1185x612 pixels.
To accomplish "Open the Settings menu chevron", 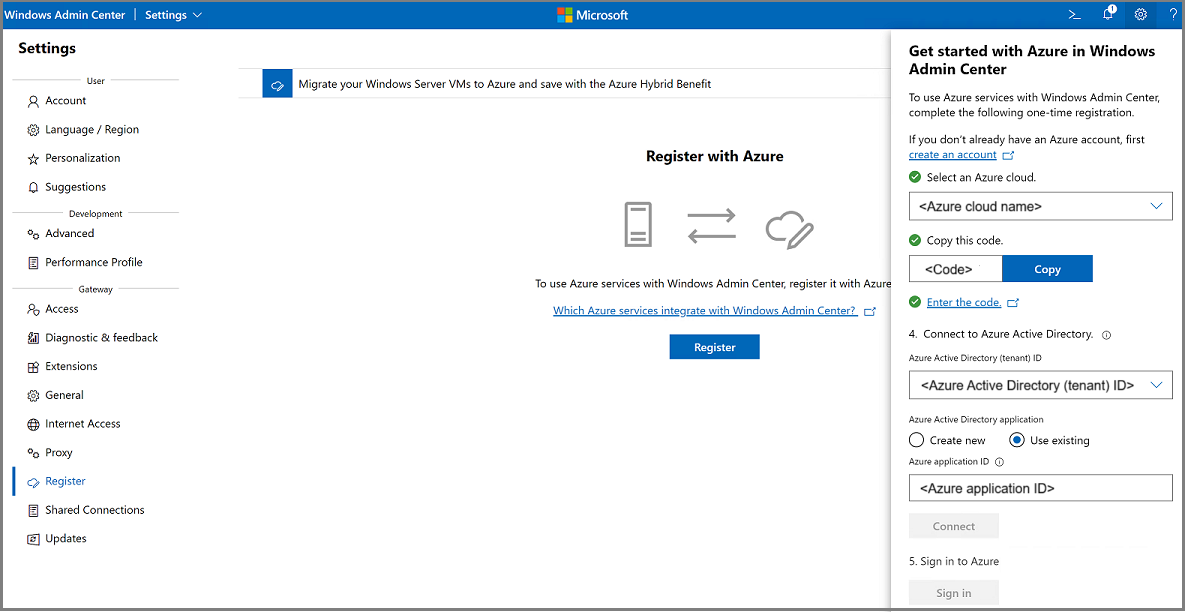I will pos(197,14).
